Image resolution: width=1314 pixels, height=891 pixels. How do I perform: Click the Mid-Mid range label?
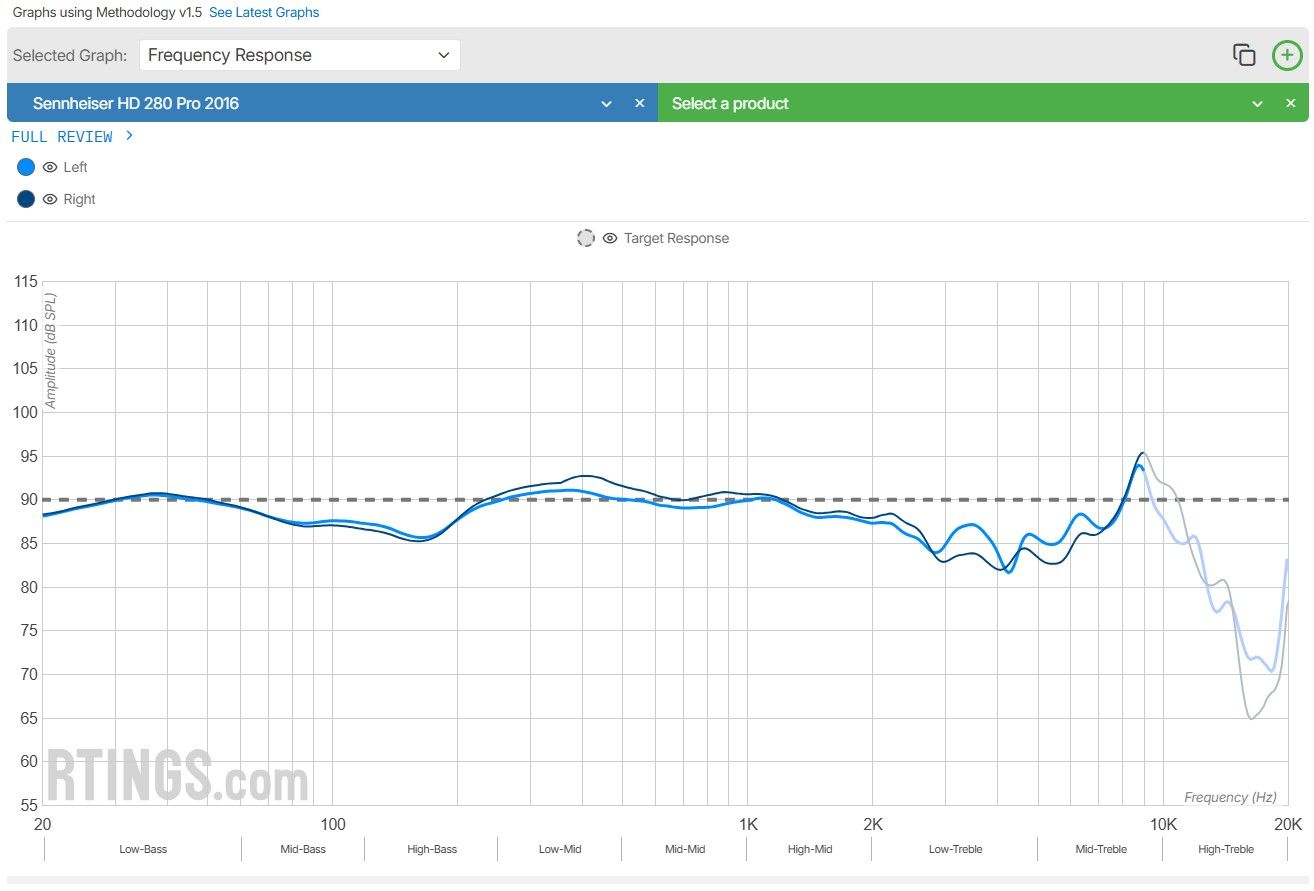point(685,849)
